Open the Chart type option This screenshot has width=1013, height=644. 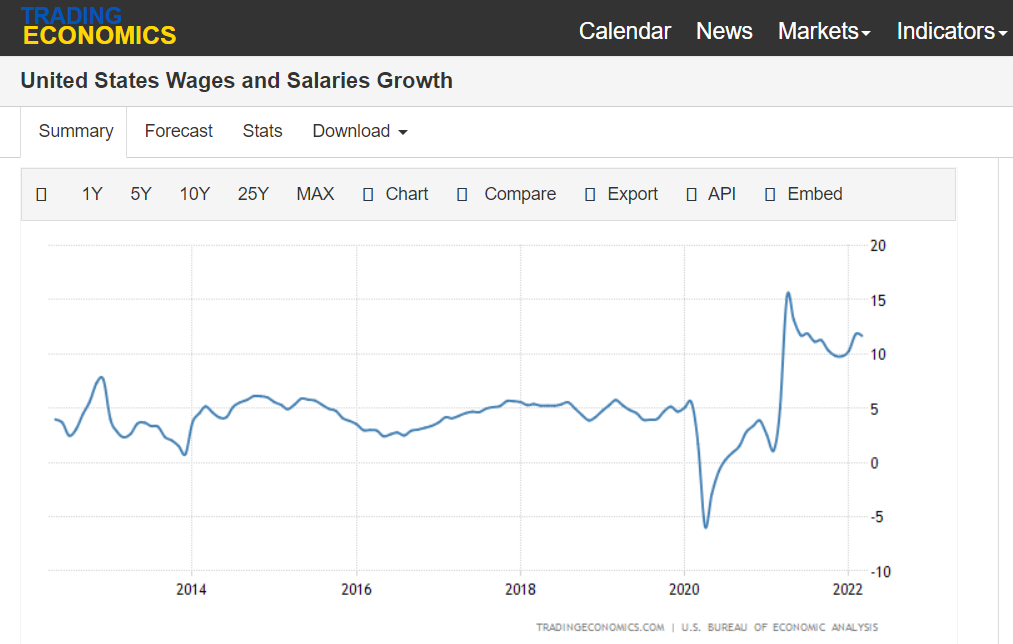pyautogui.click(x=407, y=194)
